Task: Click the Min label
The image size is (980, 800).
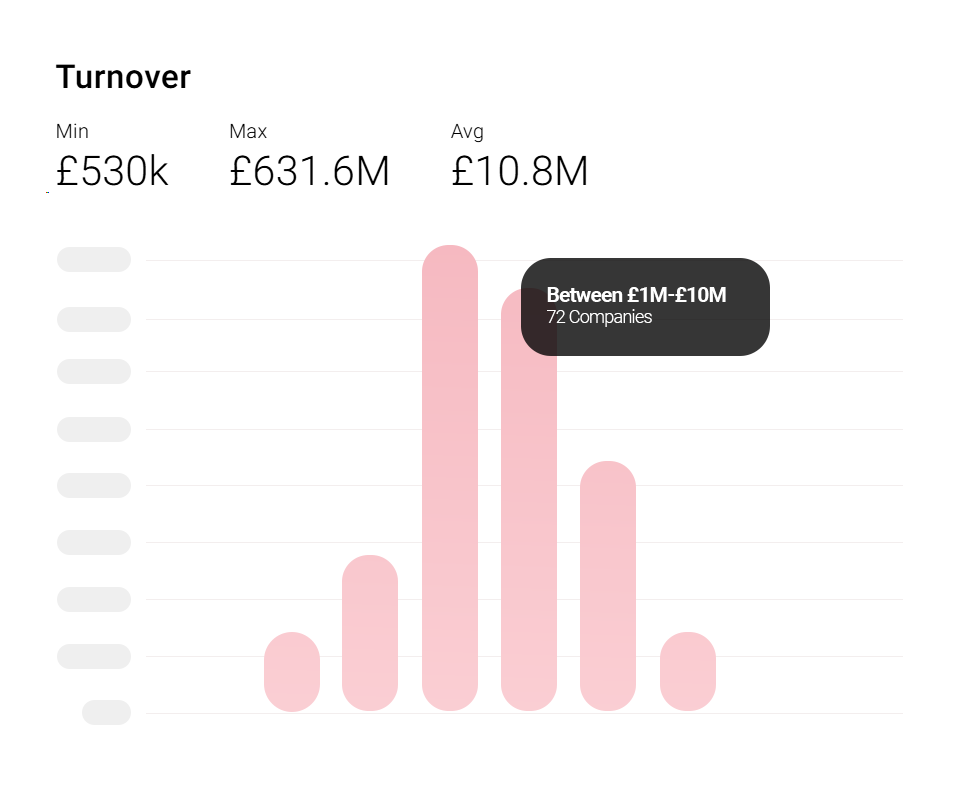Action: coord(72,131)
